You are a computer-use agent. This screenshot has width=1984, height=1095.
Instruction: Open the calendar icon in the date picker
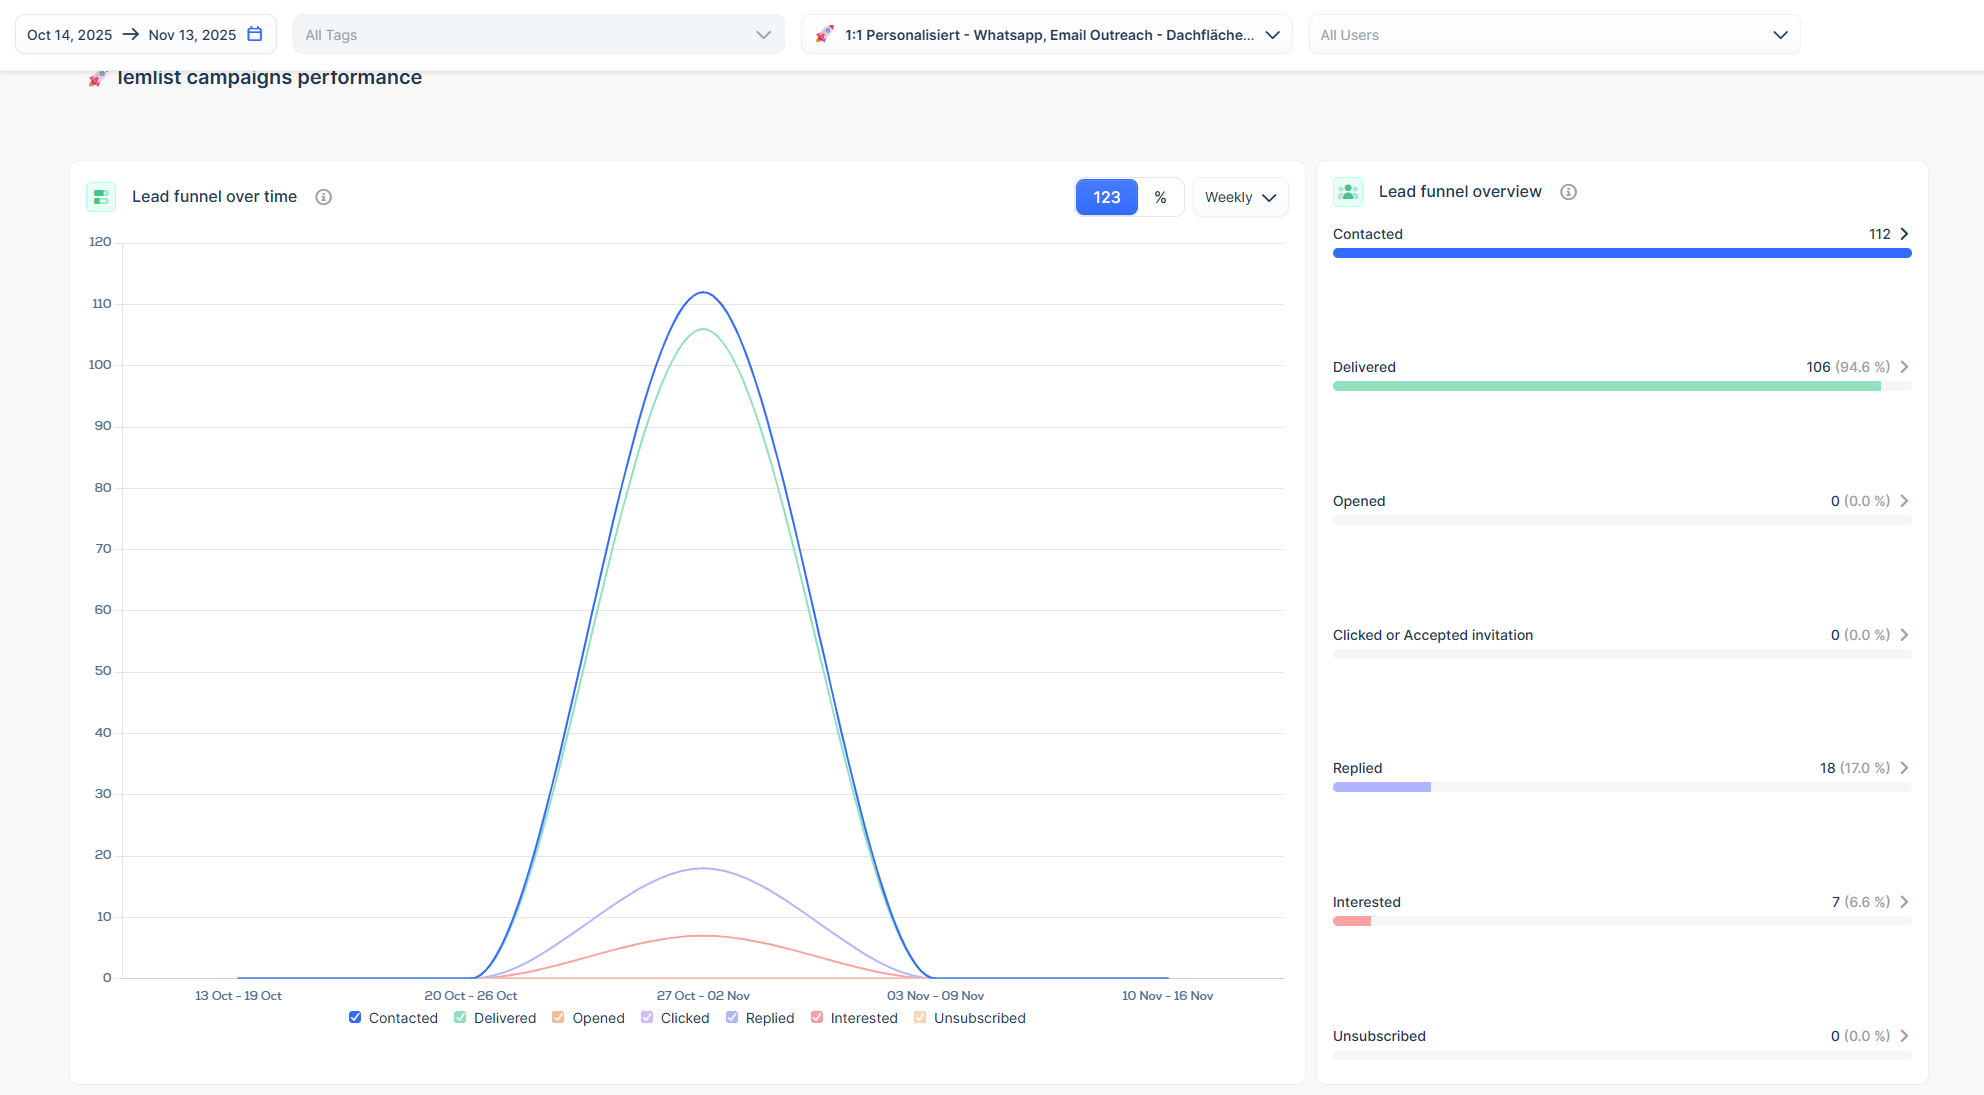coord(255,33)
